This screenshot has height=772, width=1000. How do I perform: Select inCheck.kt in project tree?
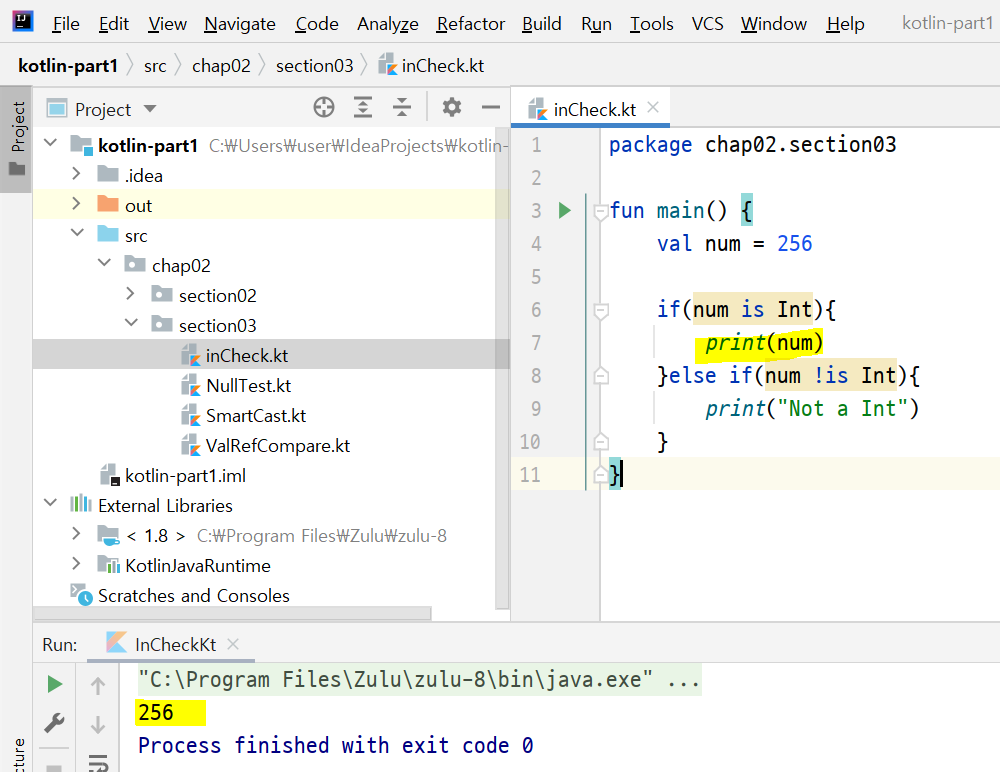pyautogui.click(x=247, y=355)
